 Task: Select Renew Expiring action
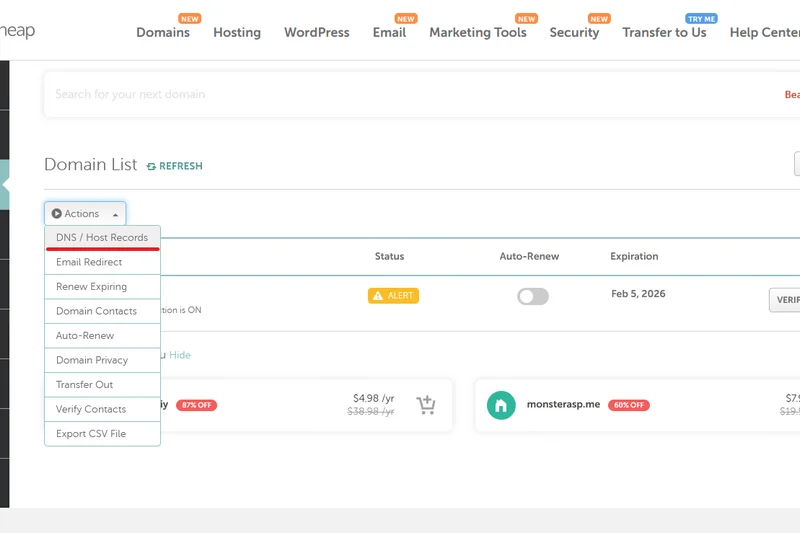pos(103,287)
